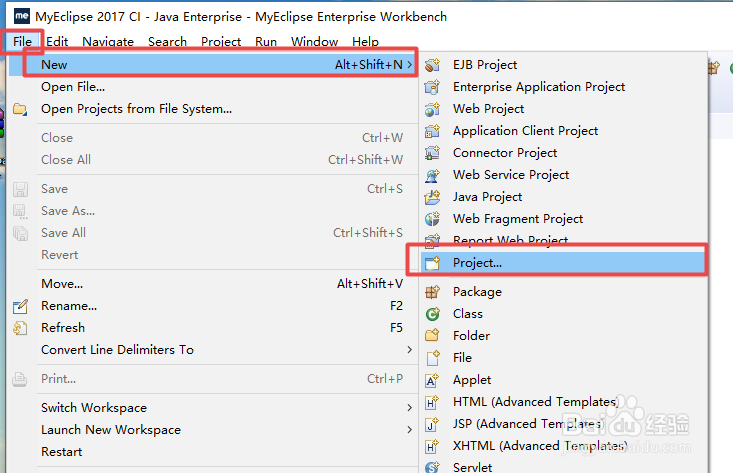733x473 pixels.
Task: Click the Connector Project icon
Action: (432, 152)
